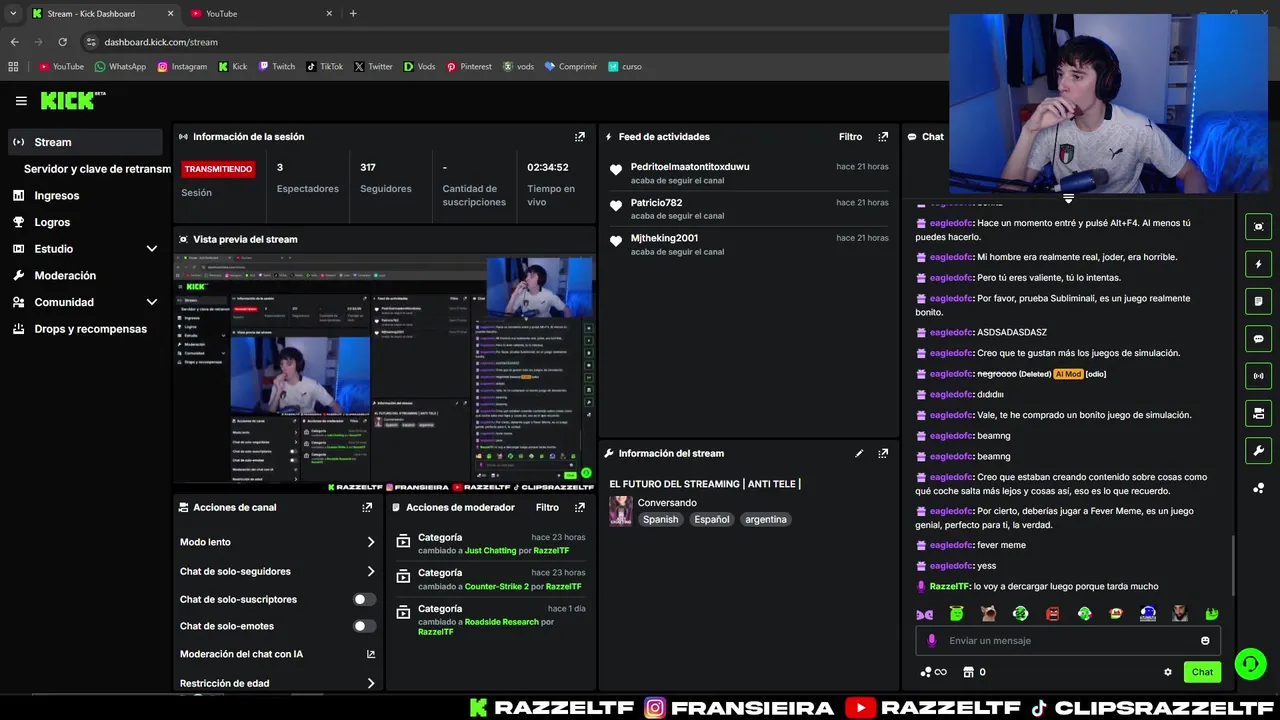Screen dimensions: 1280x720
Task: Click the speech bubble icon in right toolbar
Action: tap(1259, 339)
